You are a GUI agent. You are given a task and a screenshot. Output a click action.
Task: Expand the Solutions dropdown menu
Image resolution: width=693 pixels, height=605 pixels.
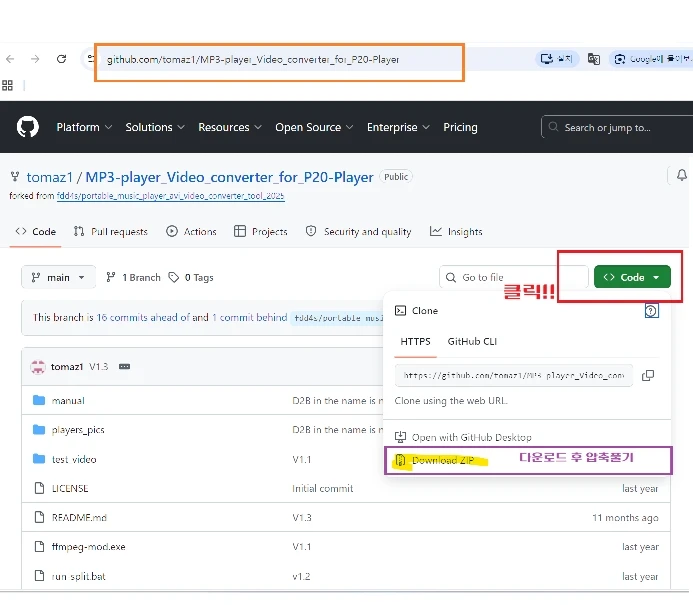coord(155,127)
